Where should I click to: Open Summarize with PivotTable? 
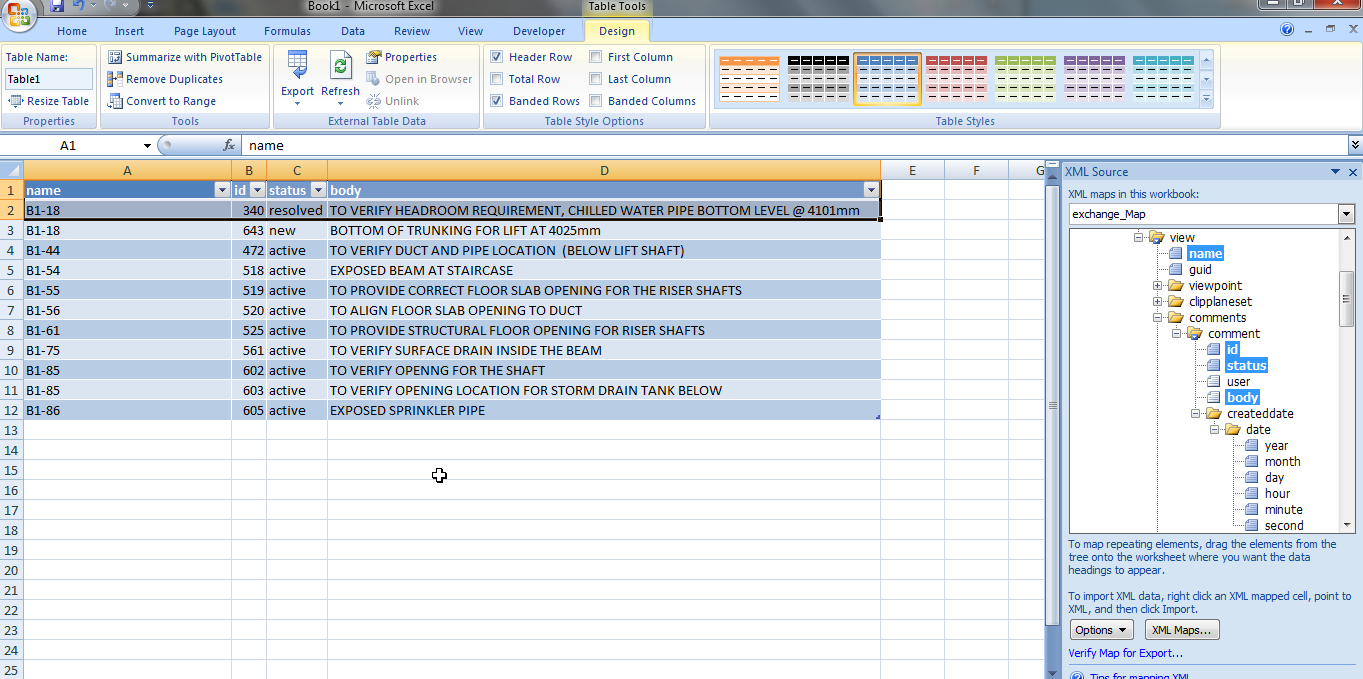coord(184,57)
